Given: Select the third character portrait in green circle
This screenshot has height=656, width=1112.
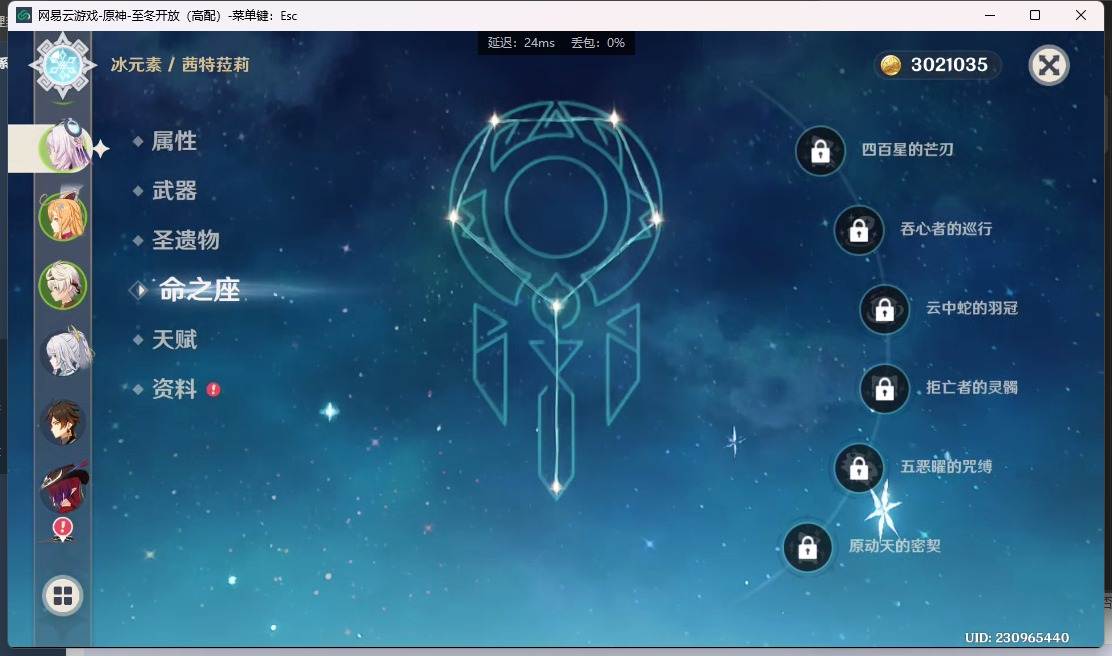Looking at the screenshot, I should point(62,285).
